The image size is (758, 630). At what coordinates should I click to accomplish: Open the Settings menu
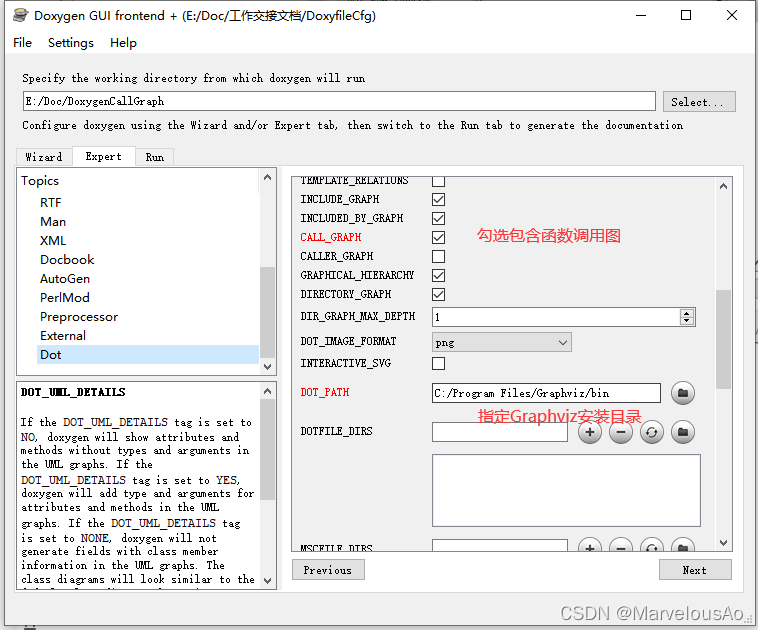pos(71,43)
